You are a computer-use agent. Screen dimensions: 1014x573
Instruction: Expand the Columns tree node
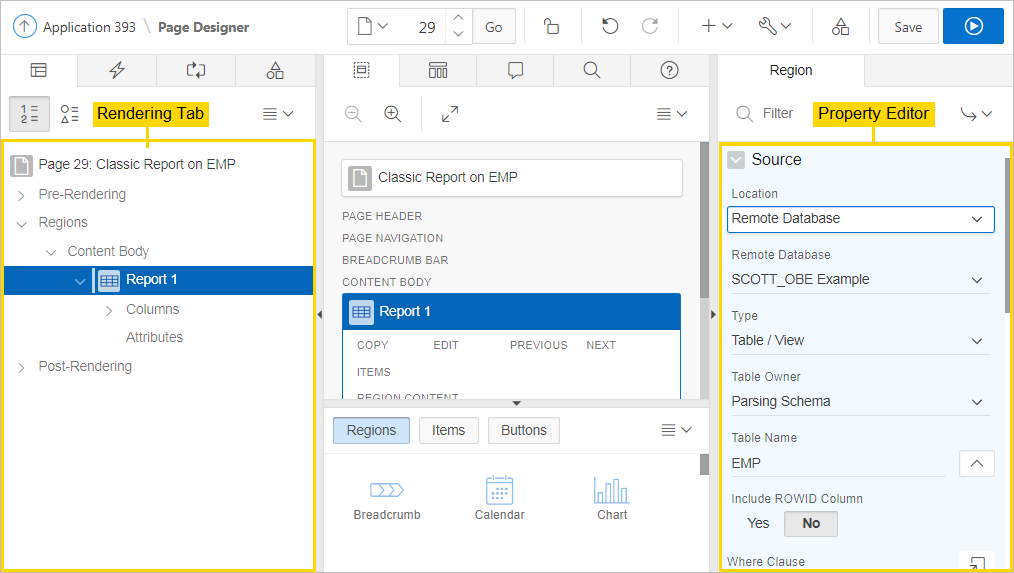pos(109,310)
